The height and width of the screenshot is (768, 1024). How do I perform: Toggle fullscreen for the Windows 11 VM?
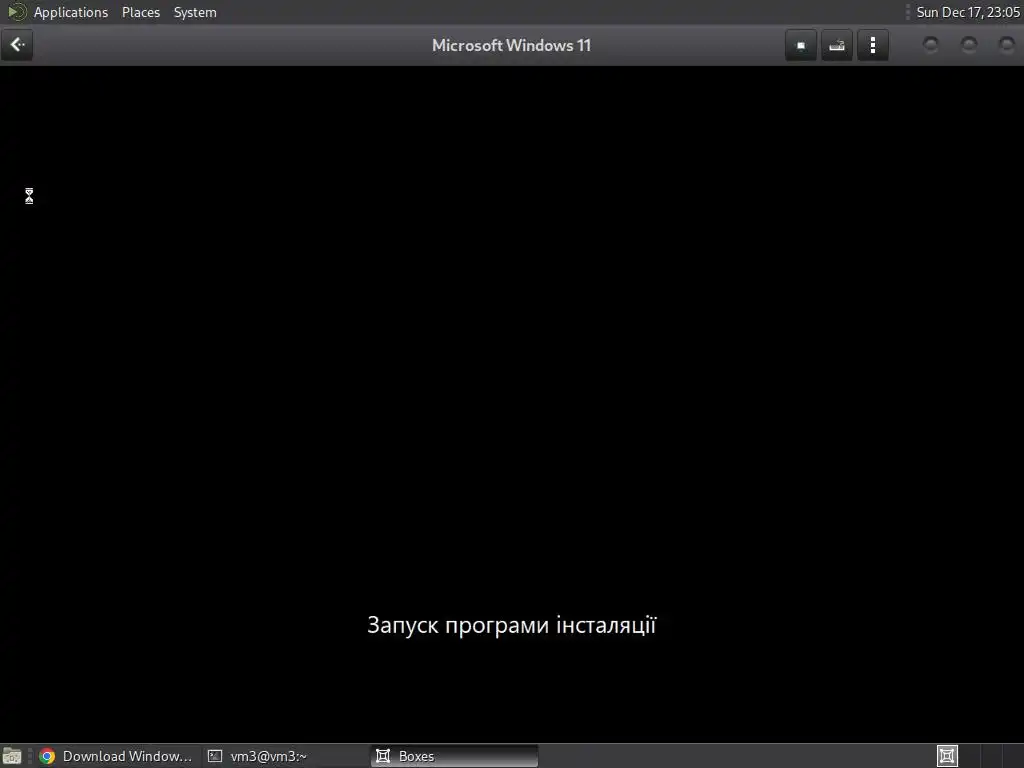point(801,45)
